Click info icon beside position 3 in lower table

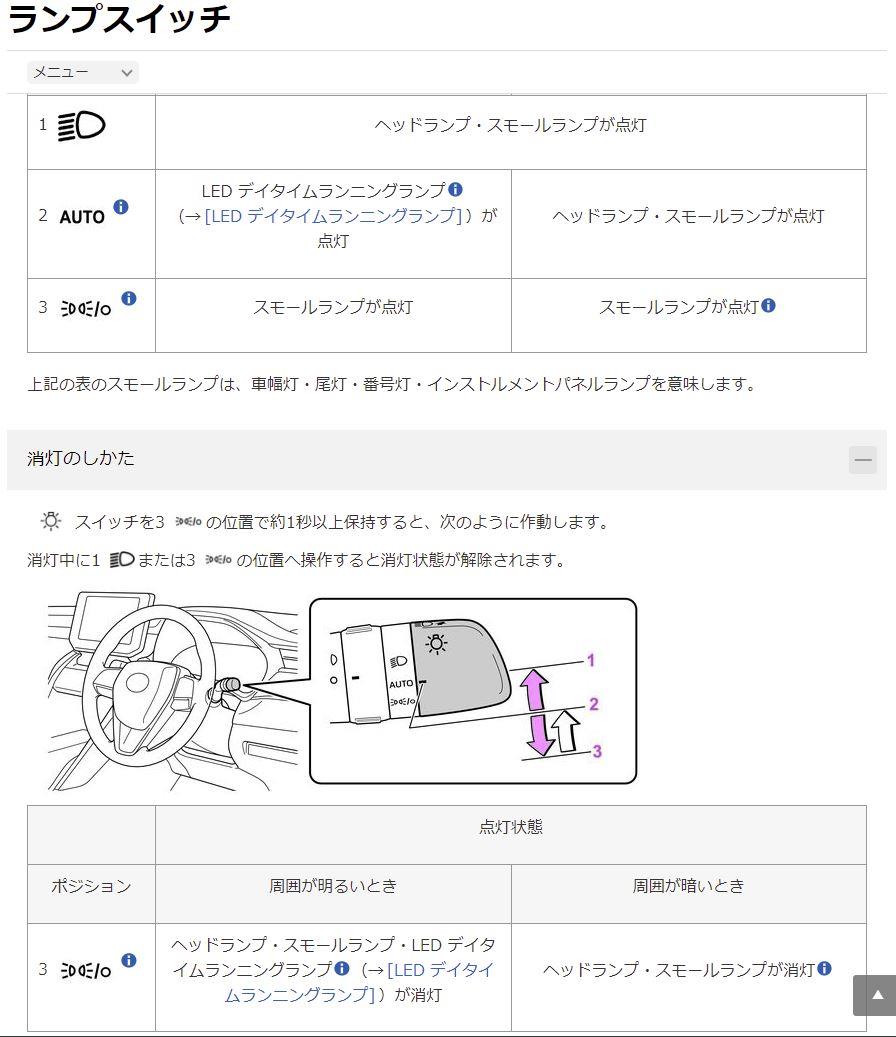point(129,960)
